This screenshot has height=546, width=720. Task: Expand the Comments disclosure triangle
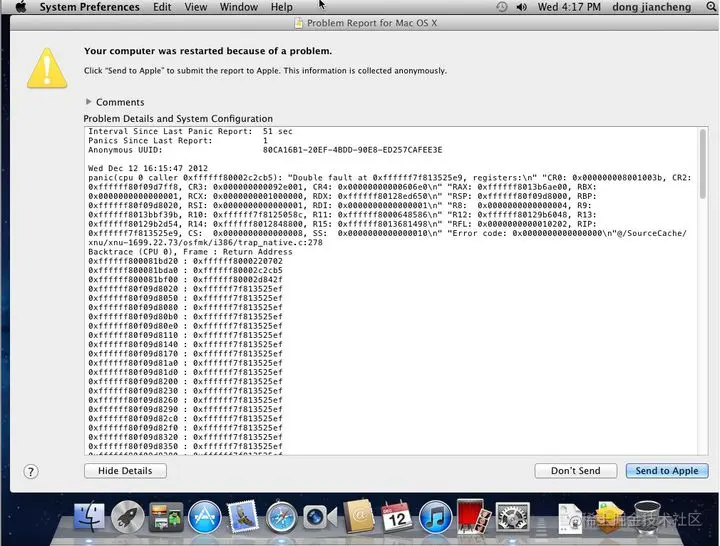pyautogui.click(x=89, y=101)
